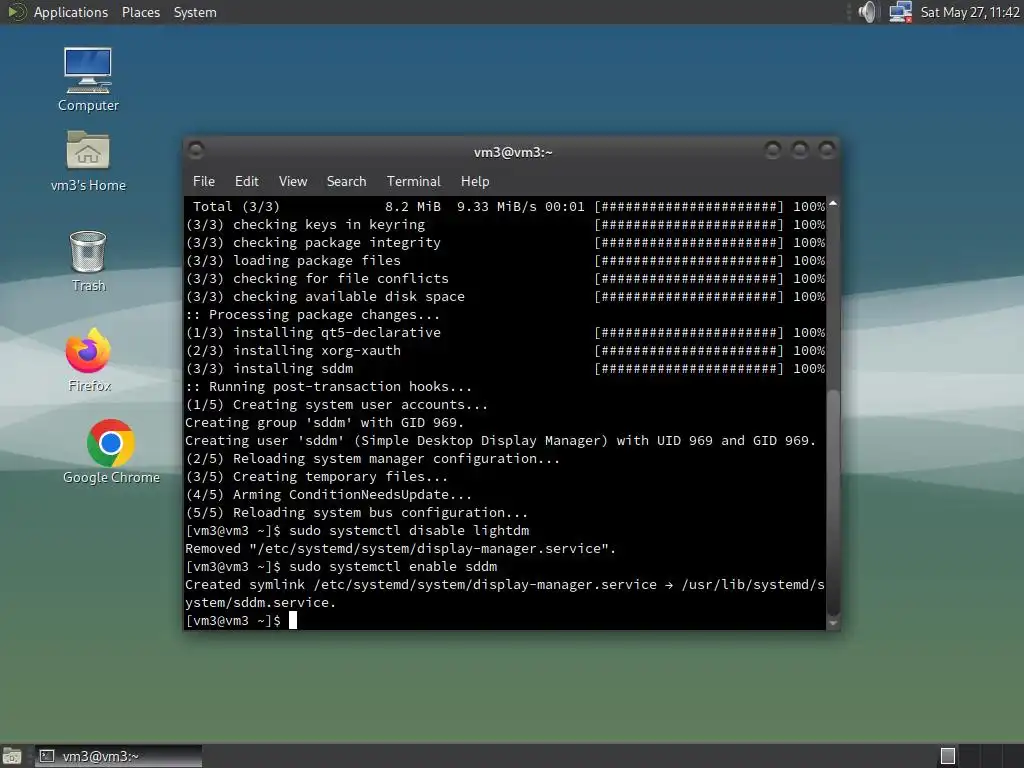Viewport: 1024px width, 768px height.
Task: Click the 'Created symlink' output line
Action: pyautogui.click(x=505, y=594)
